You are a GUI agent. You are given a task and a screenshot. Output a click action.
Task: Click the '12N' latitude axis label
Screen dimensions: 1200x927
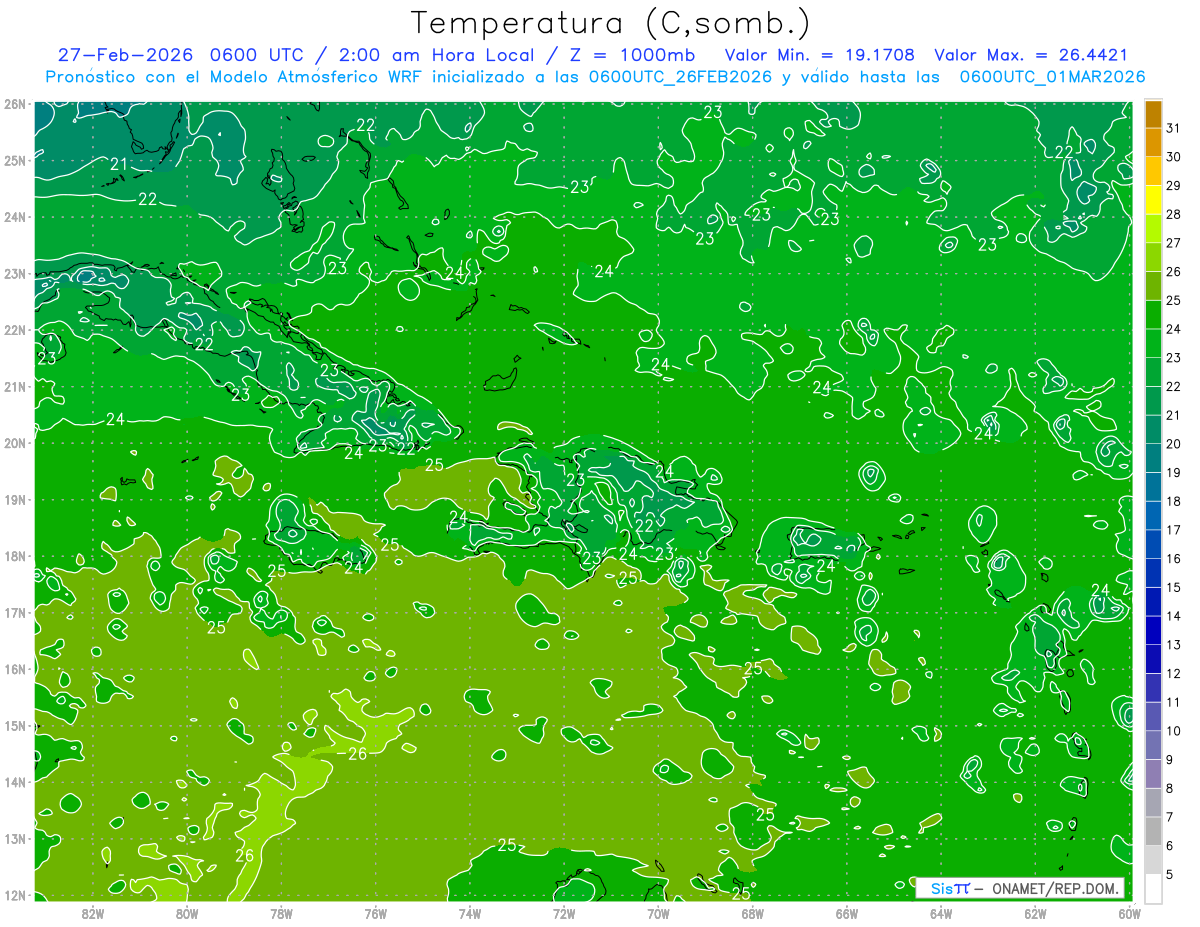click(15, 895)
